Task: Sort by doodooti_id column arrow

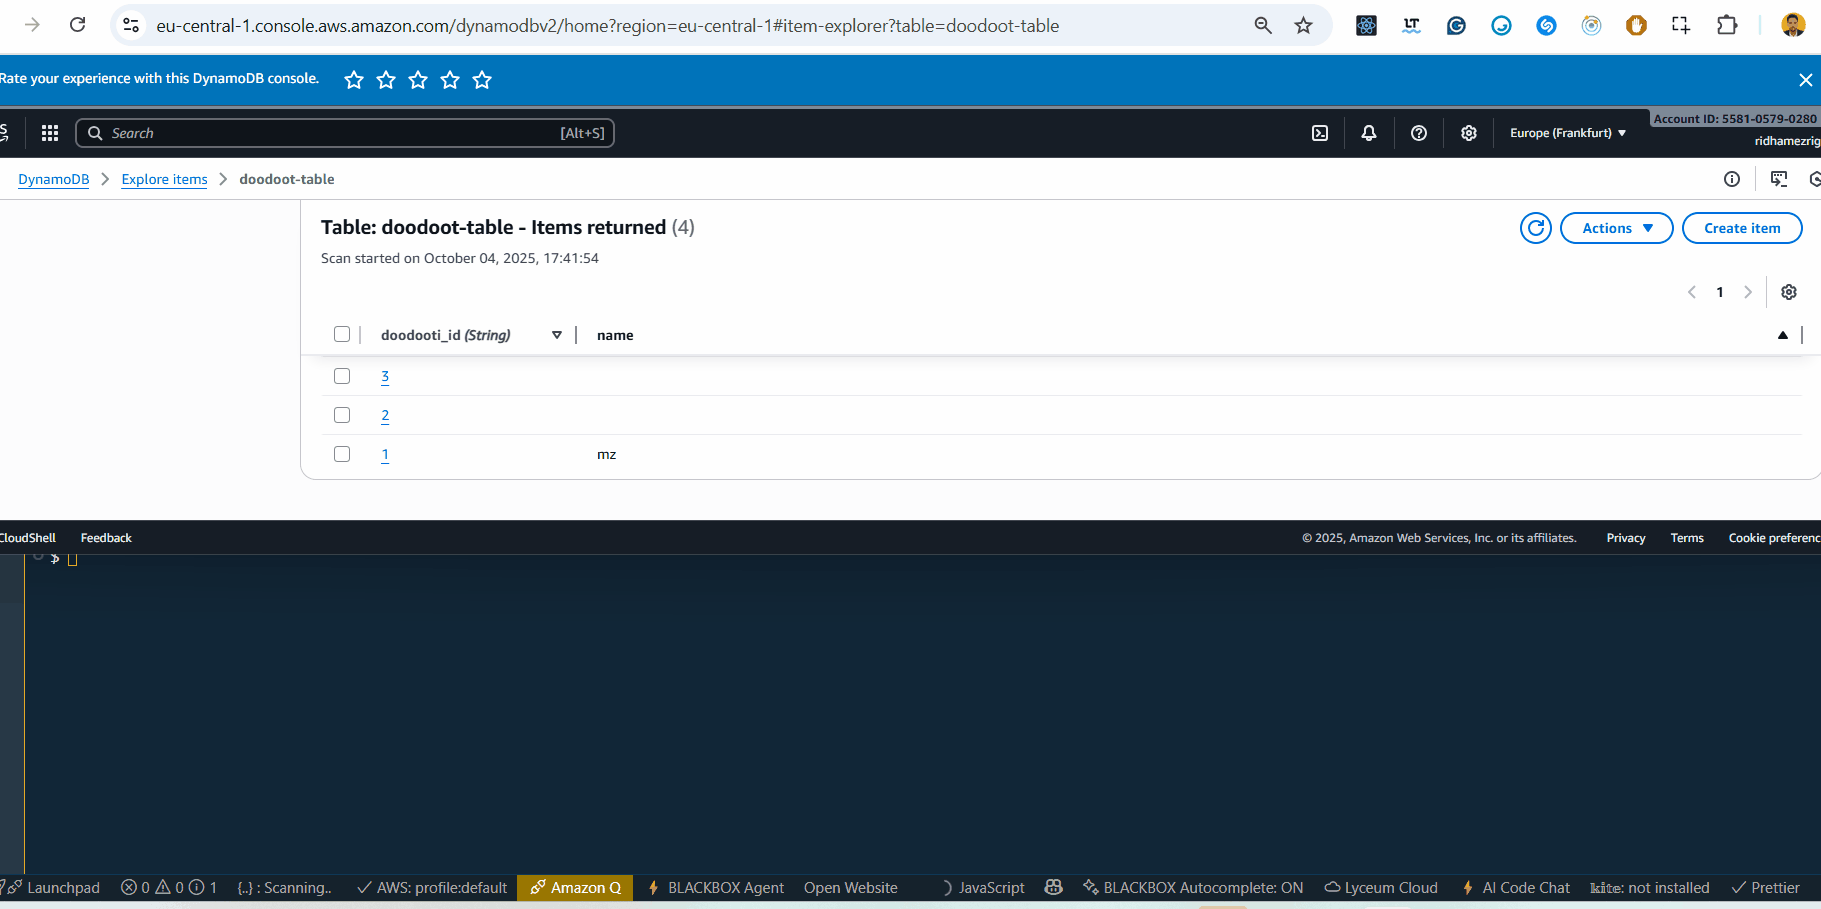Action: (x=557, y=335)
